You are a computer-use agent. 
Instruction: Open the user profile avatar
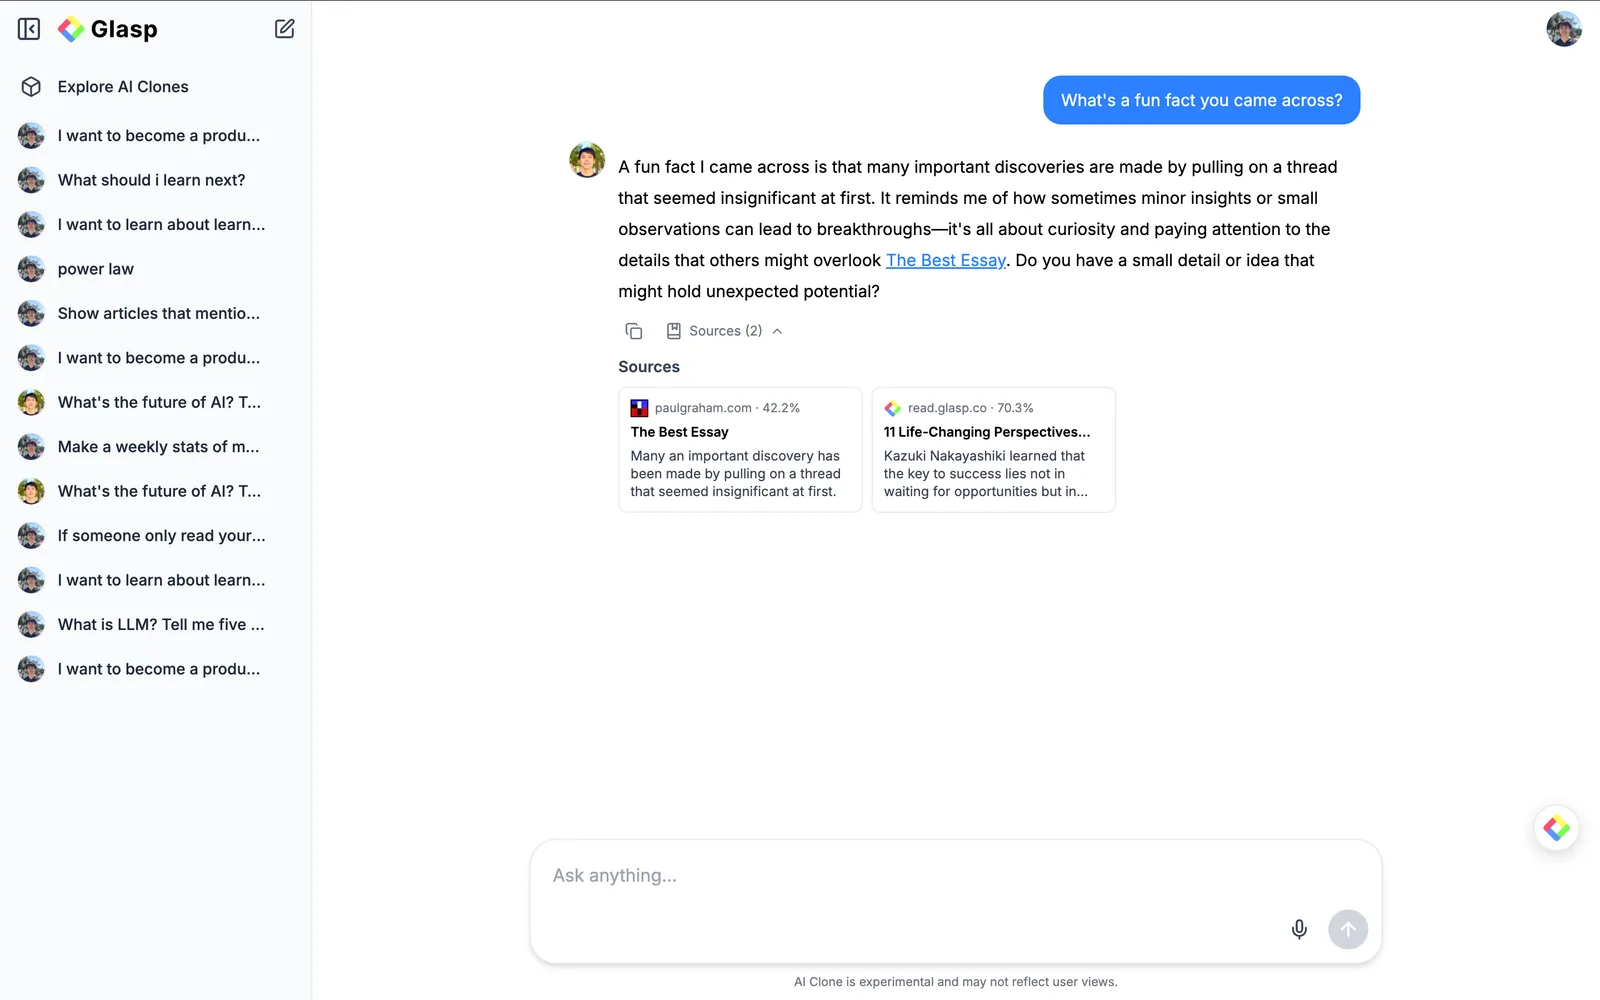(x=1564, y=29)
